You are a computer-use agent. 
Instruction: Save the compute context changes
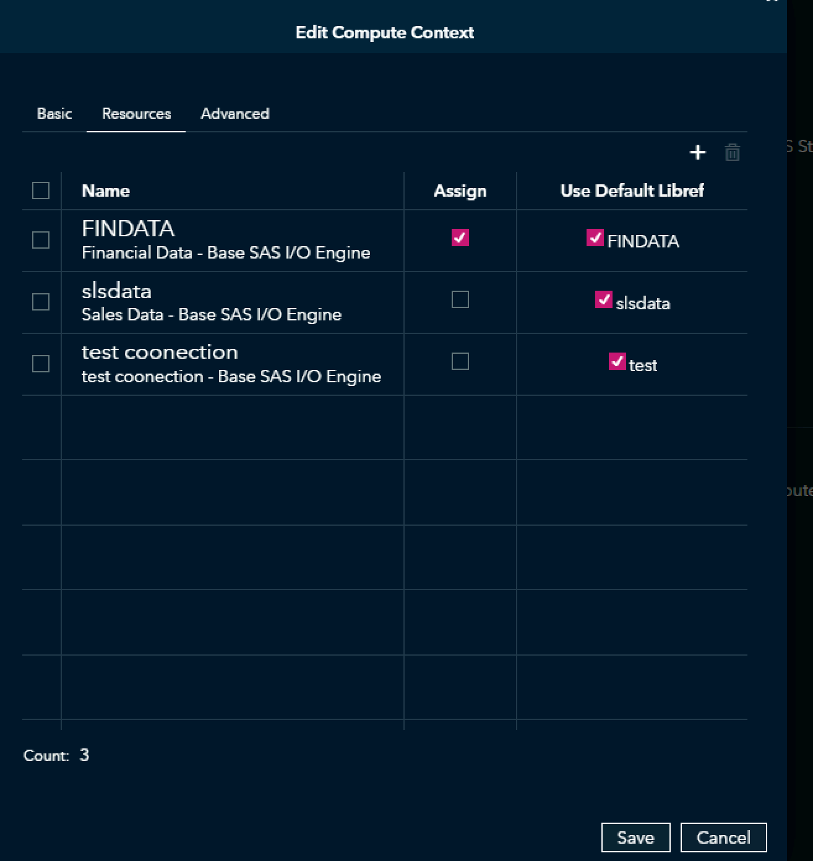635,837
